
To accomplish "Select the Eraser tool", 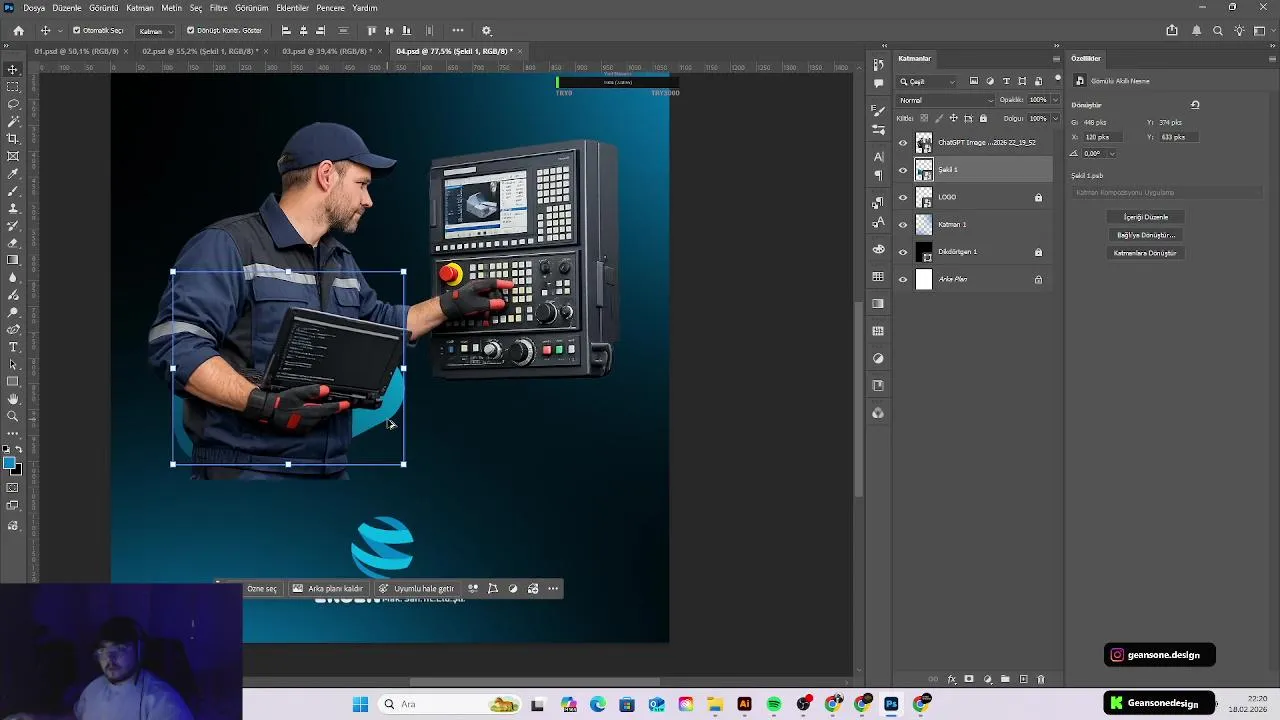I will tap(13, 243).
